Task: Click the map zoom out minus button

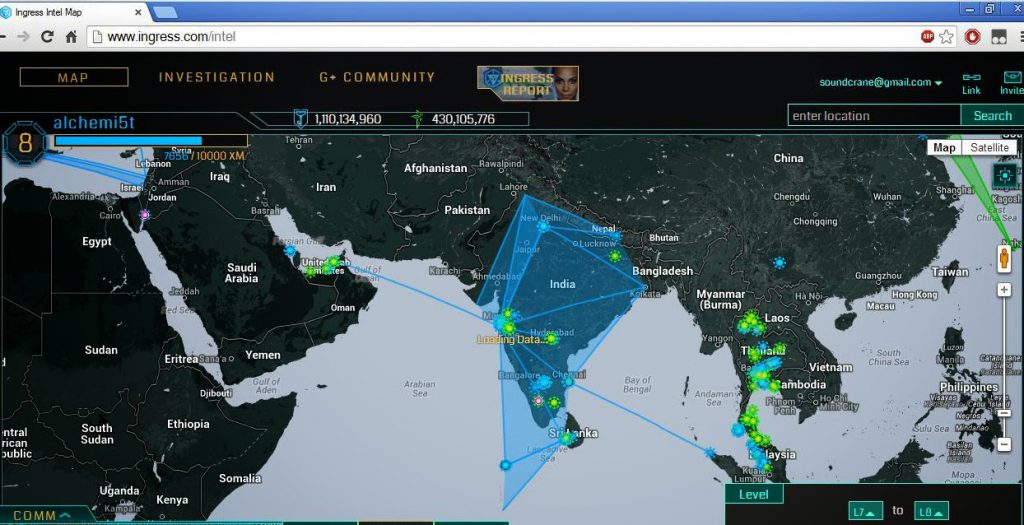Action: pos(1004,443)
